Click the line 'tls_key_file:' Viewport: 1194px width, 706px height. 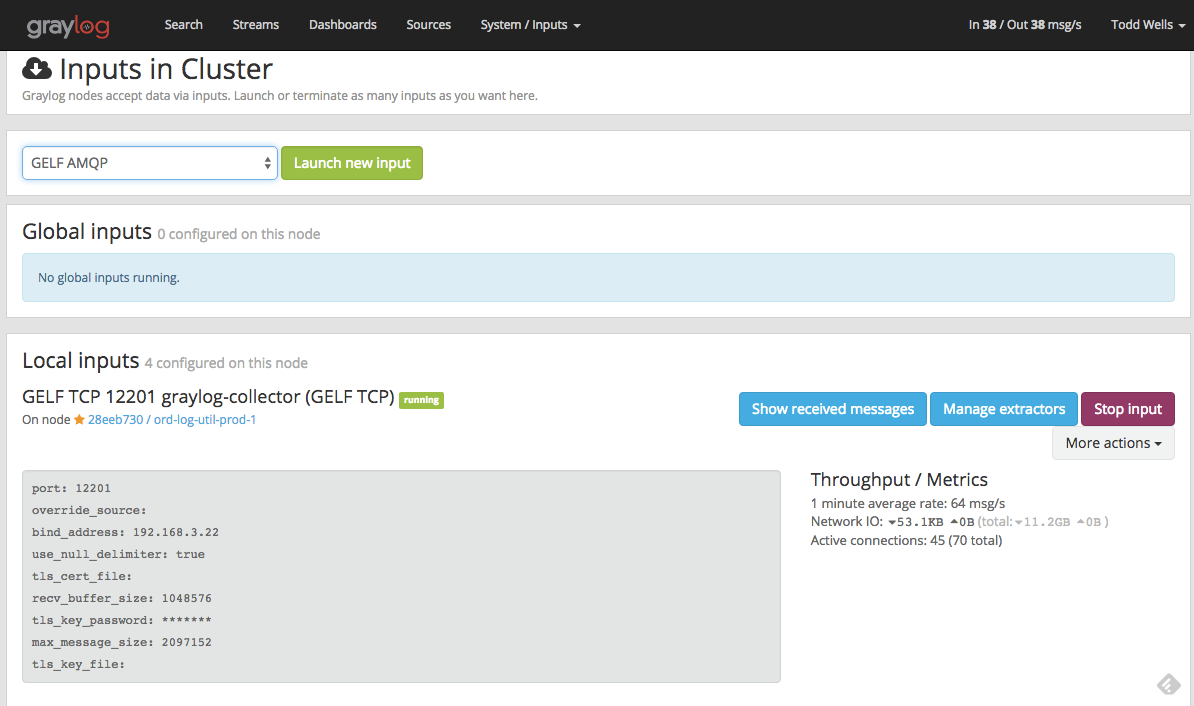(78, 665)
